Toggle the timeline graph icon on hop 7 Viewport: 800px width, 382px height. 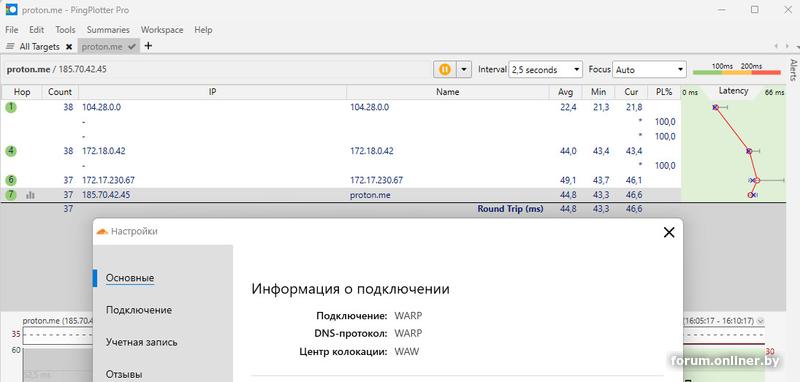pyautogui.click(x=30, y=195)
